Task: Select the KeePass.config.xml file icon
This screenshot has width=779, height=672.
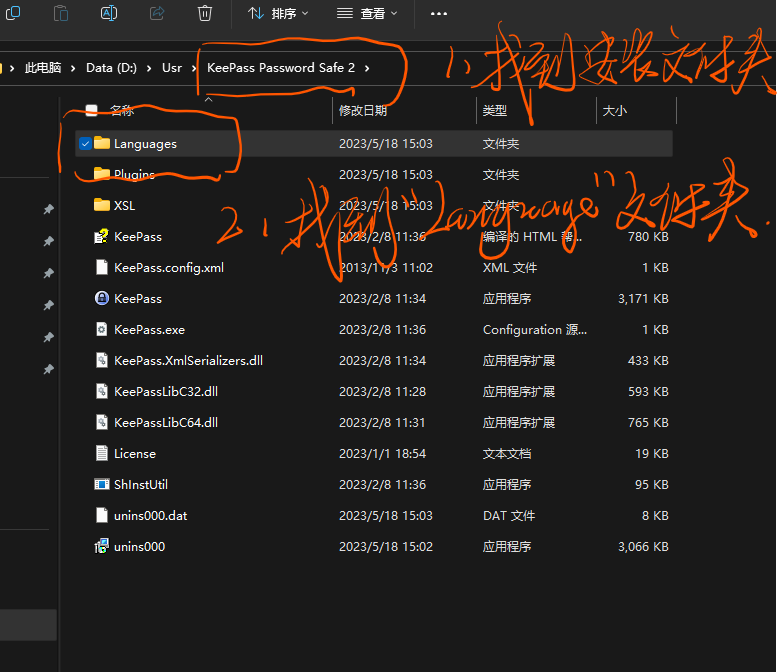Action: click(x=102, y=267)
